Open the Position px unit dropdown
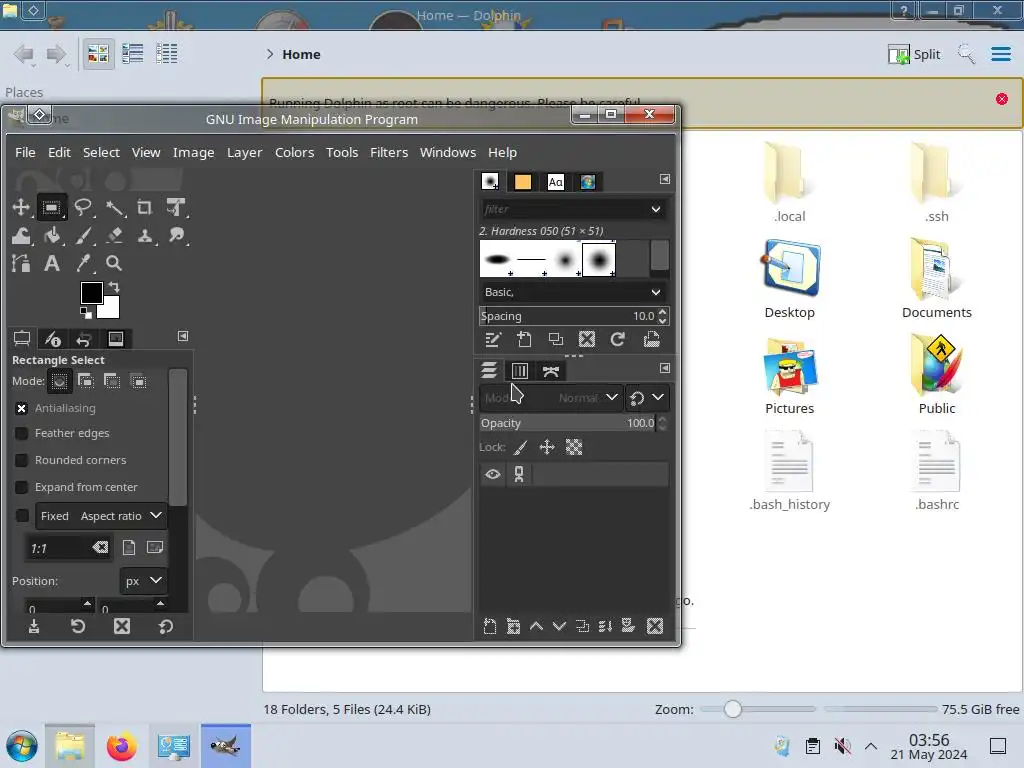The image size is (1024, 768). point(143,581)
